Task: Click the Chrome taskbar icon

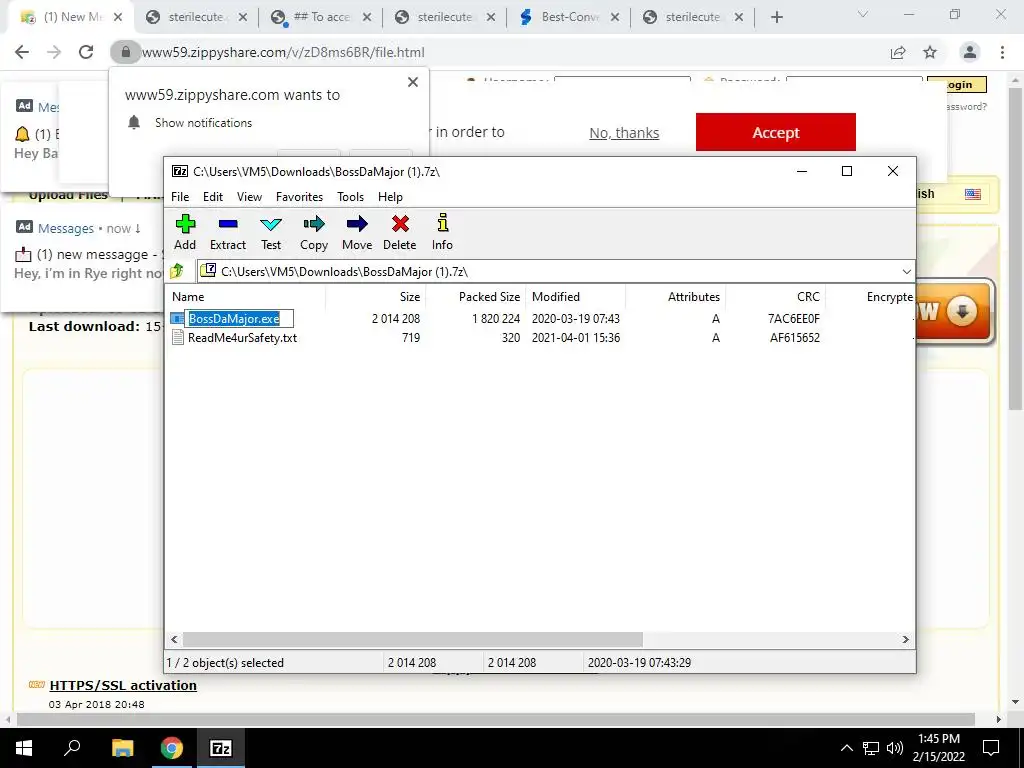Action: point(171,748)
